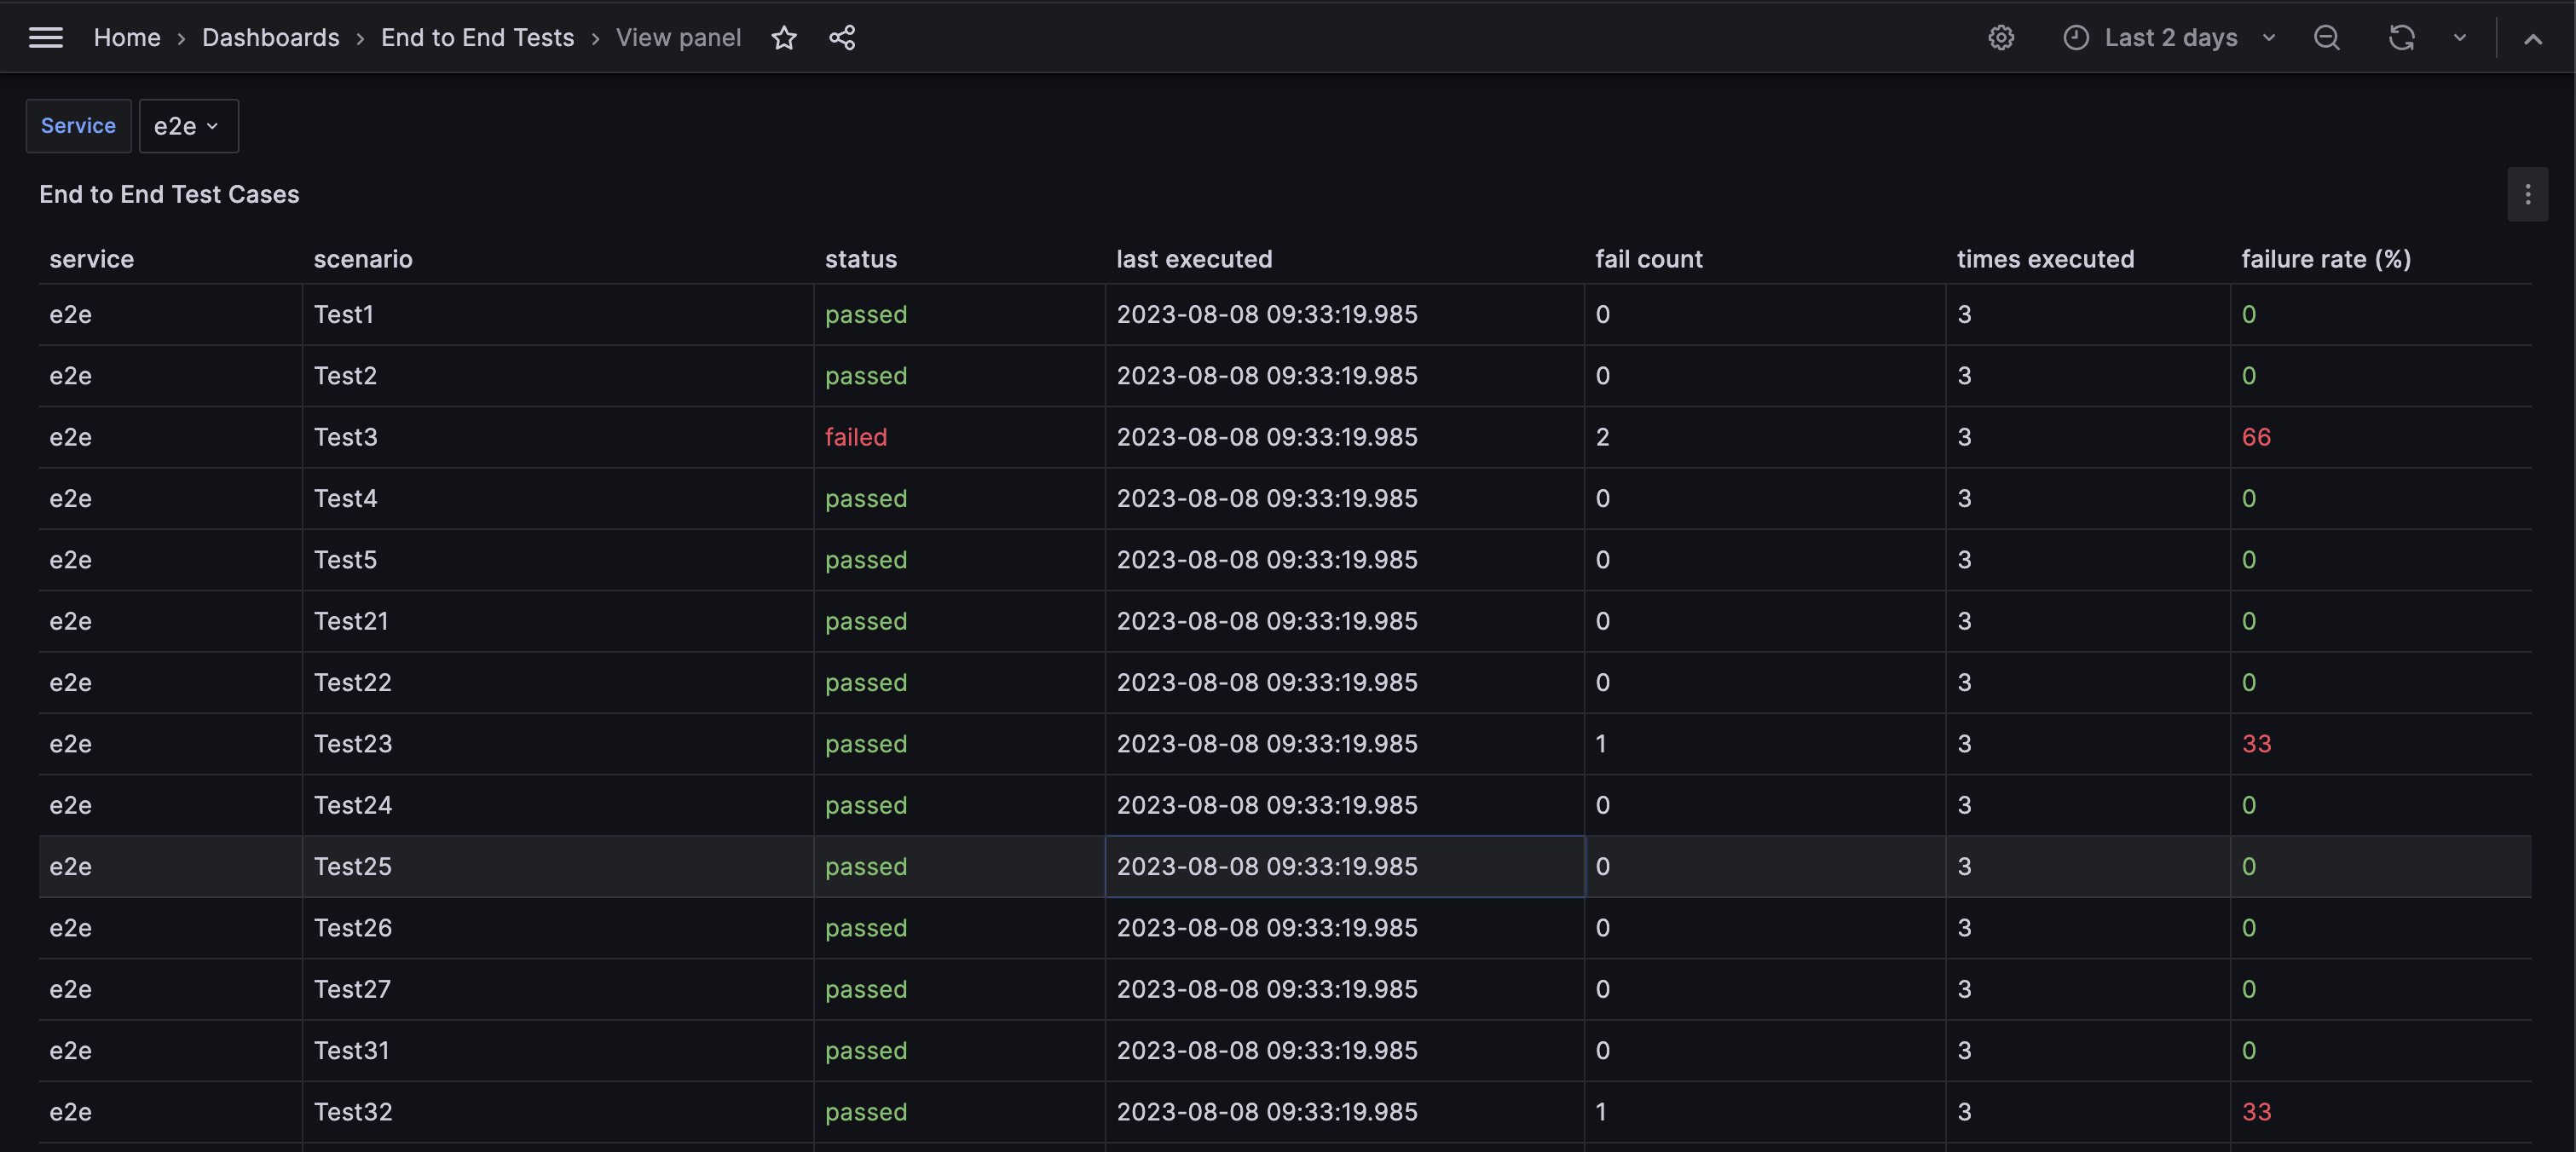The height and width of the screenshot is (1152, 2576).
Task: Click the share dashboard icon
Action: coord(842,38)
